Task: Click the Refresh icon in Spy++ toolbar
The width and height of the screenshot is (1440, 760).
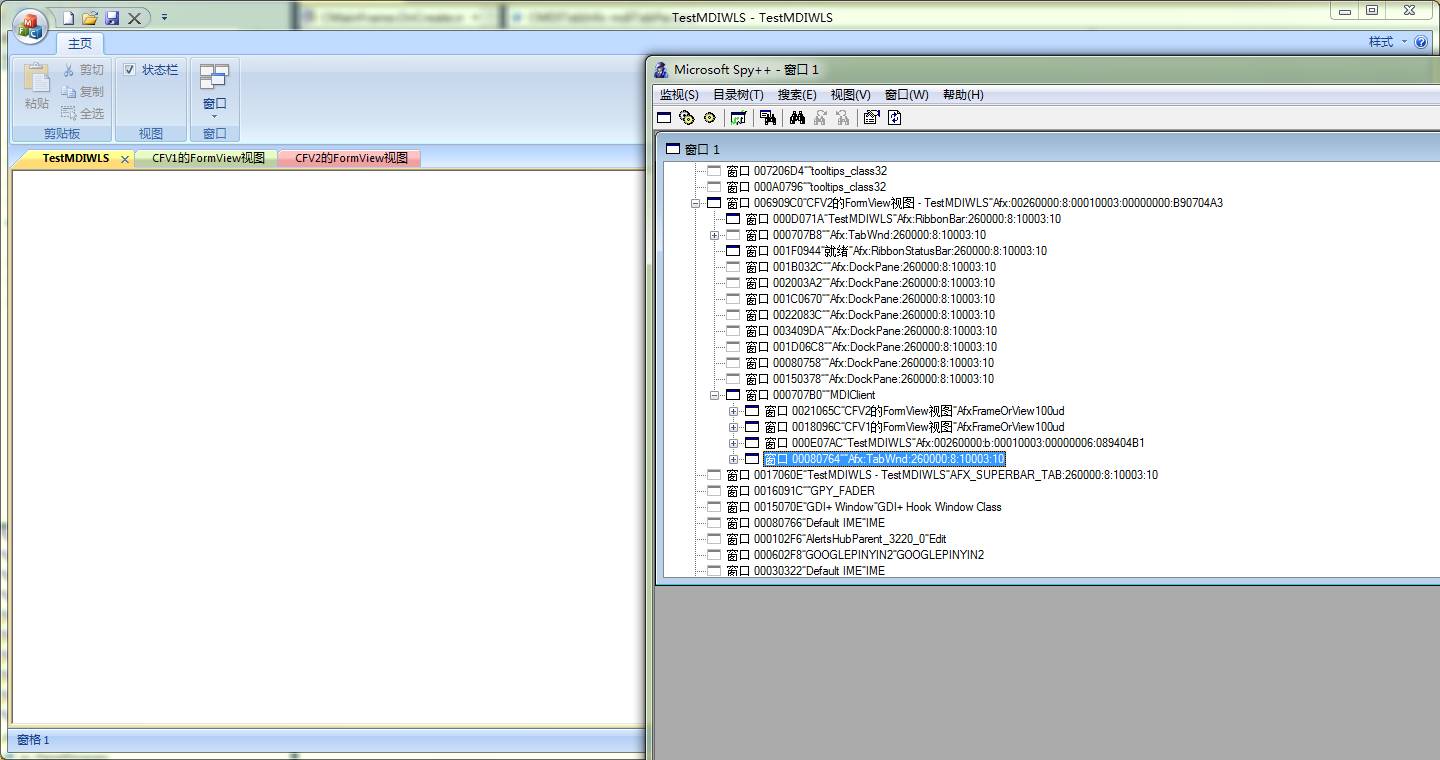Action: 894,118
